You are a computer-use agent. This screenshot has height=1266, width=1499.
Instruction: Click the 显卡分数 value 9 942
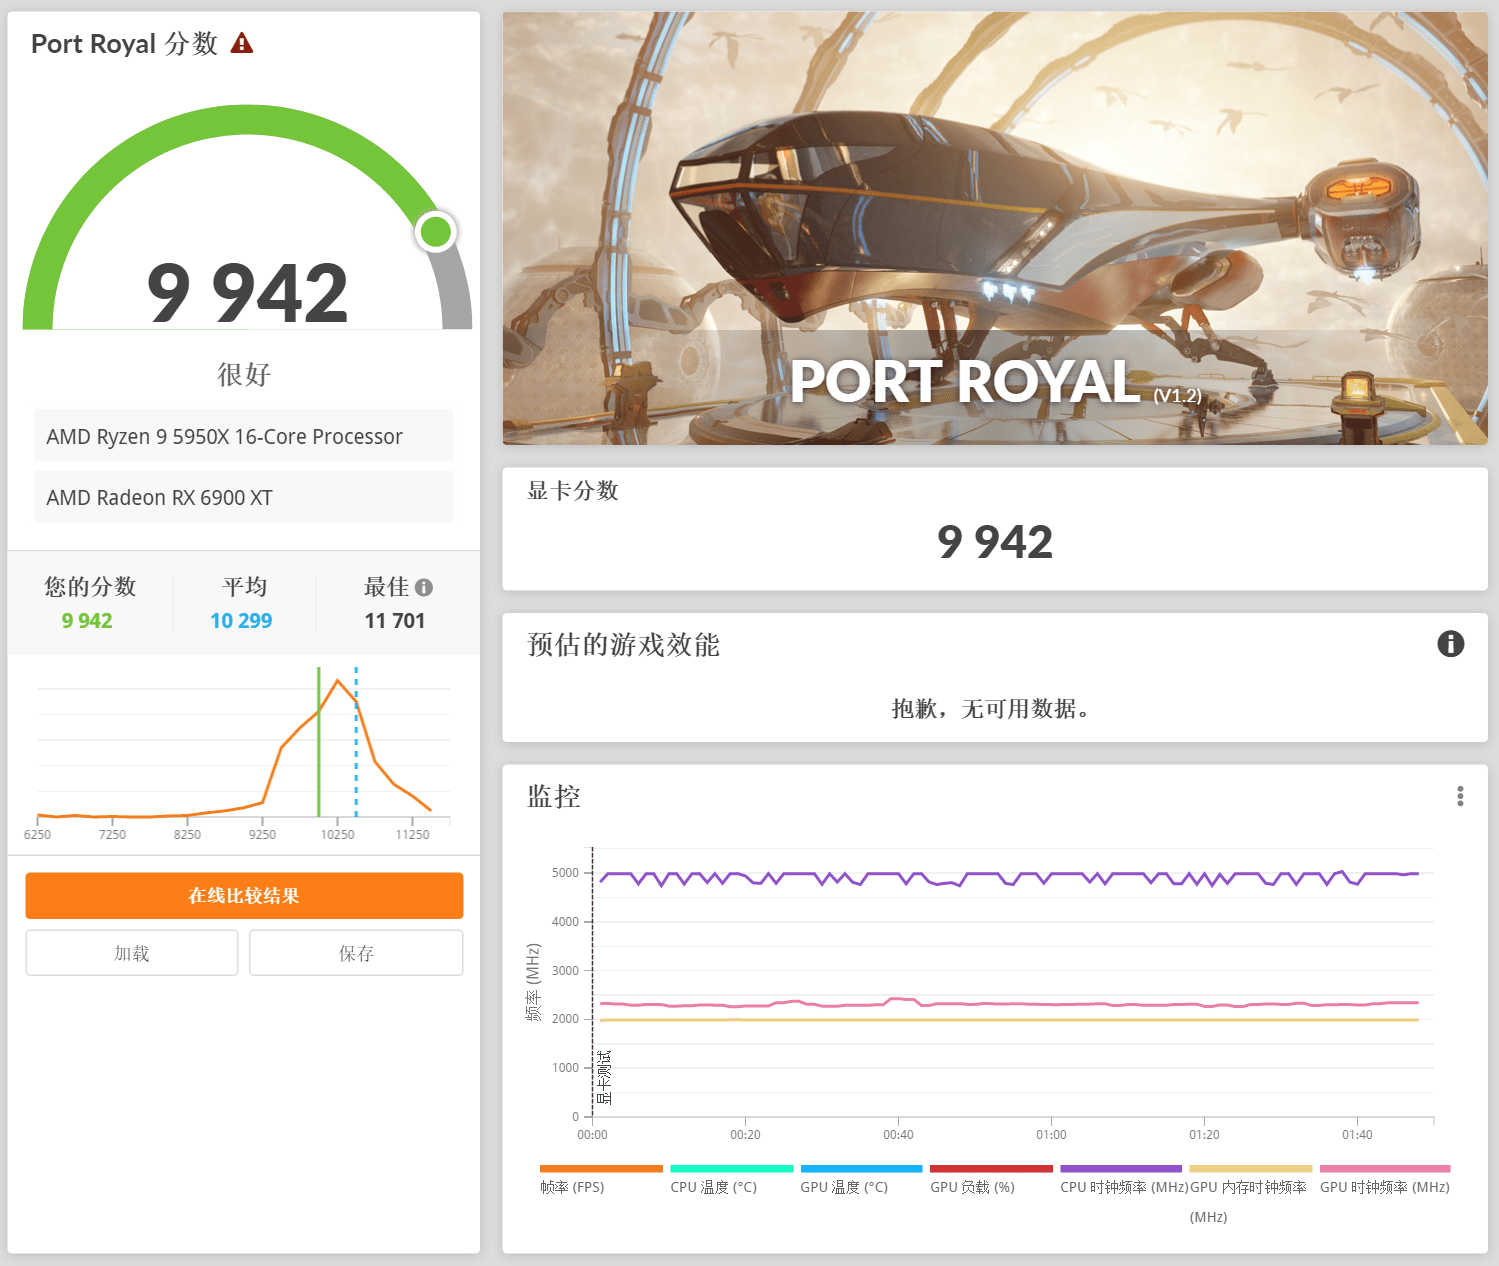[995, 542]
